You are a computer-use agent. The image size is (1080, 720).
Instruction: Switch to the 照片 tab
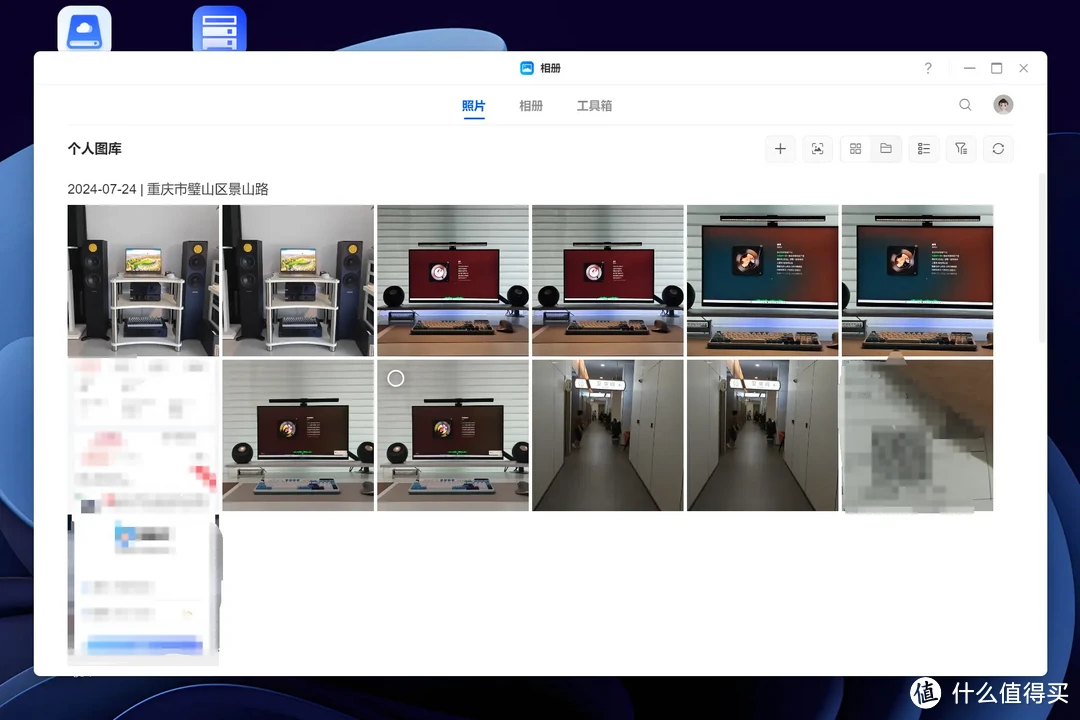[473, 106]
